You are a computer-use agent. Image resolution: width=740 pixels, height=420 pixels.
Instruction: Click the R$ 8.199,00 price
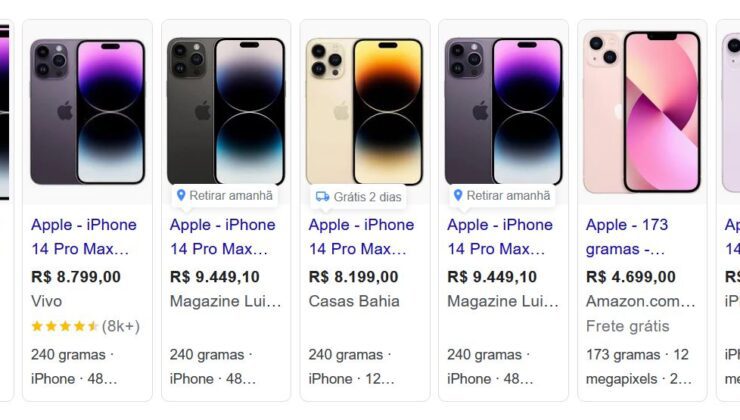pyautogui.click(x=353, y=277)
